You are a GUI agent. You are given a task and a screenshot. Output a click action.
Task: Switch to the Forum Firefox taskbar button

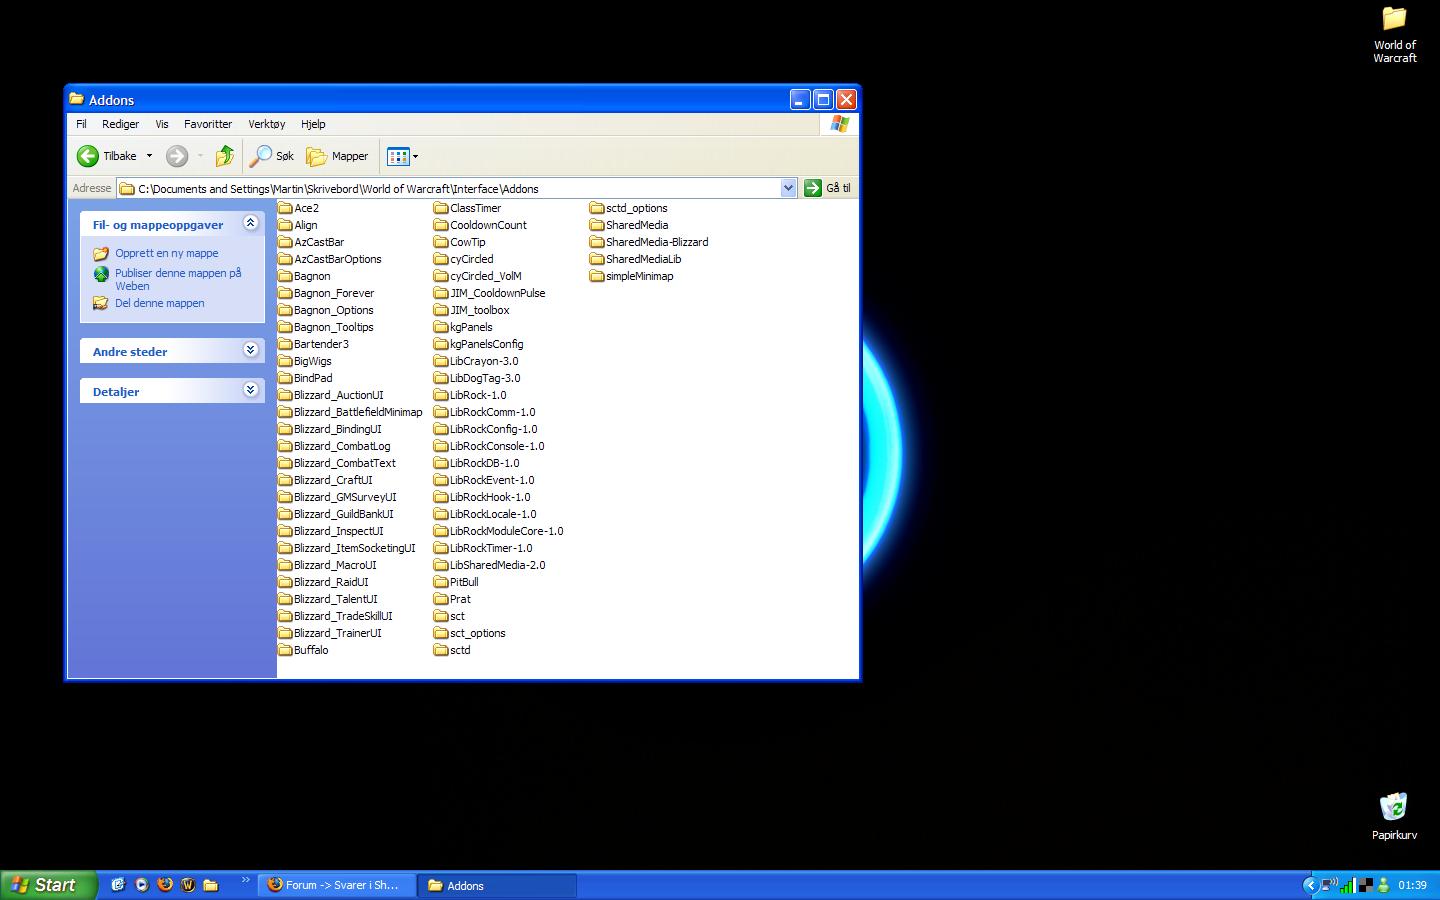pyautogui.click(x=339, y=885)
